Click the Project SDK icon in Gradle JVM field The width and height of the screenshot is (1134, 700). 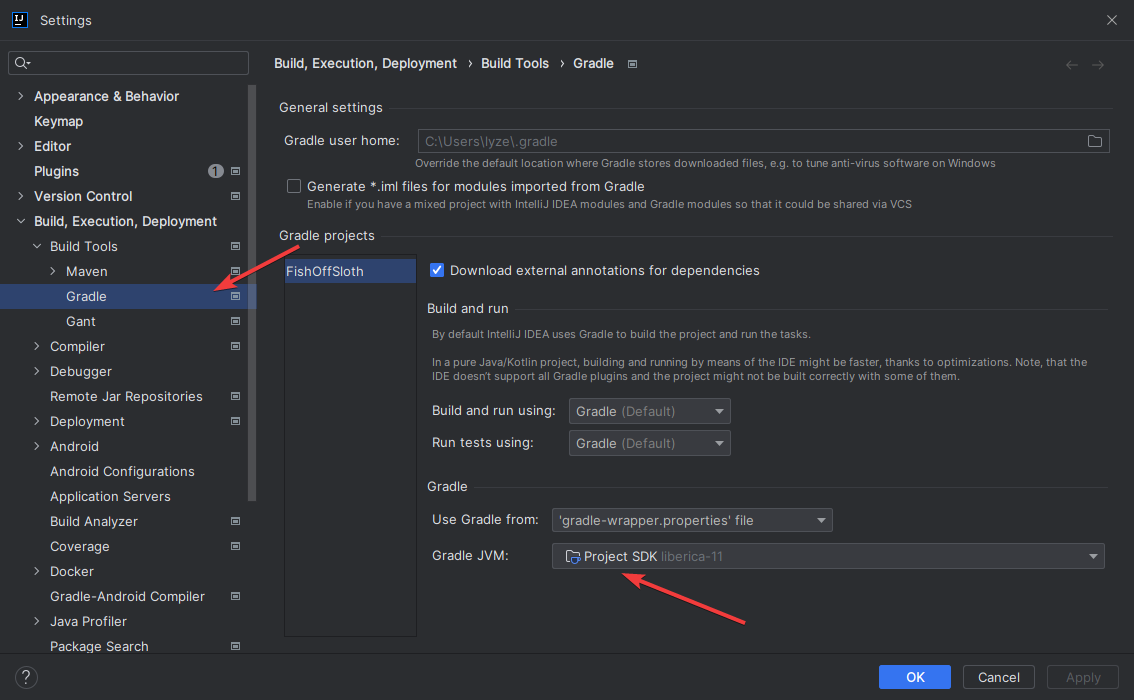572,556
